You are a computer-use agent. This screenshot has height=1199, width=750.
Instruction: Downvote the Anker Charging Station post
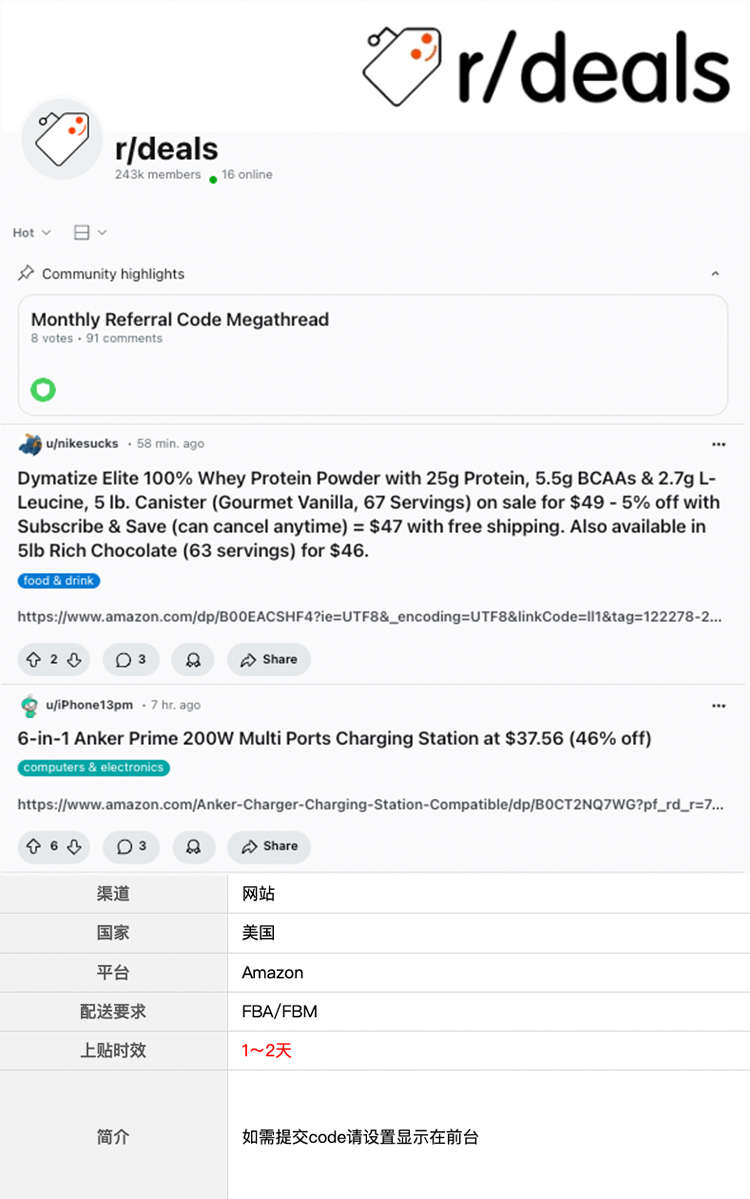coord(74,846)
